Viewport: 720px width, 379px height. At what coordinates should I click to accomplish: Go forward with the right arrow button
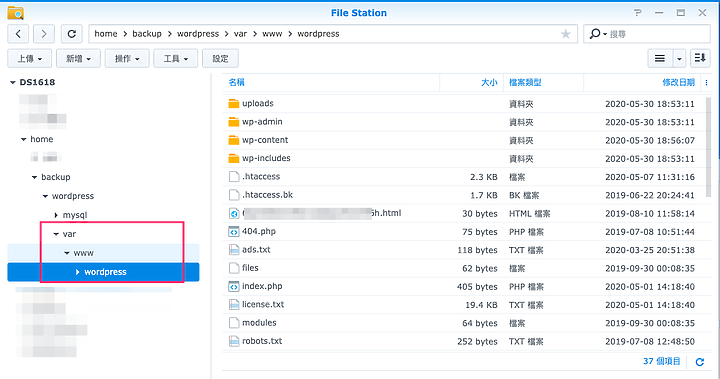coord(44,34)
